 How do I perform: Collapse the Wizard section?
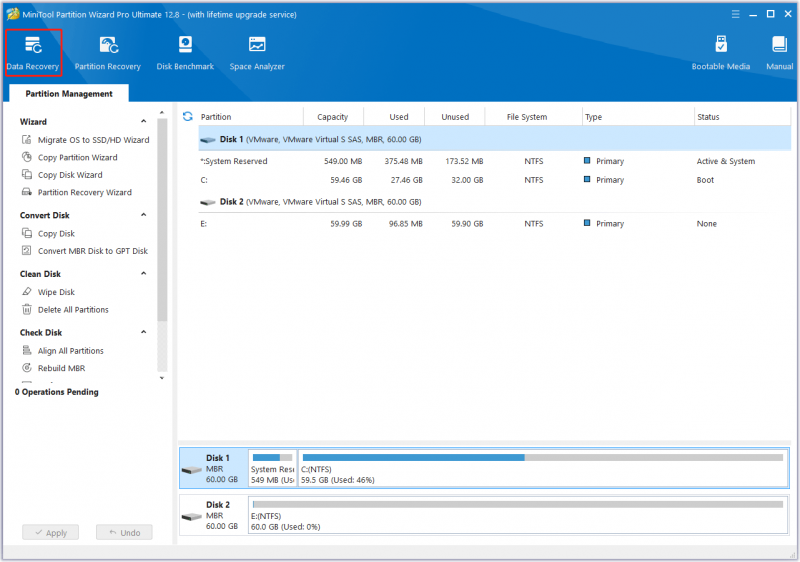click(x=143, y=121)
